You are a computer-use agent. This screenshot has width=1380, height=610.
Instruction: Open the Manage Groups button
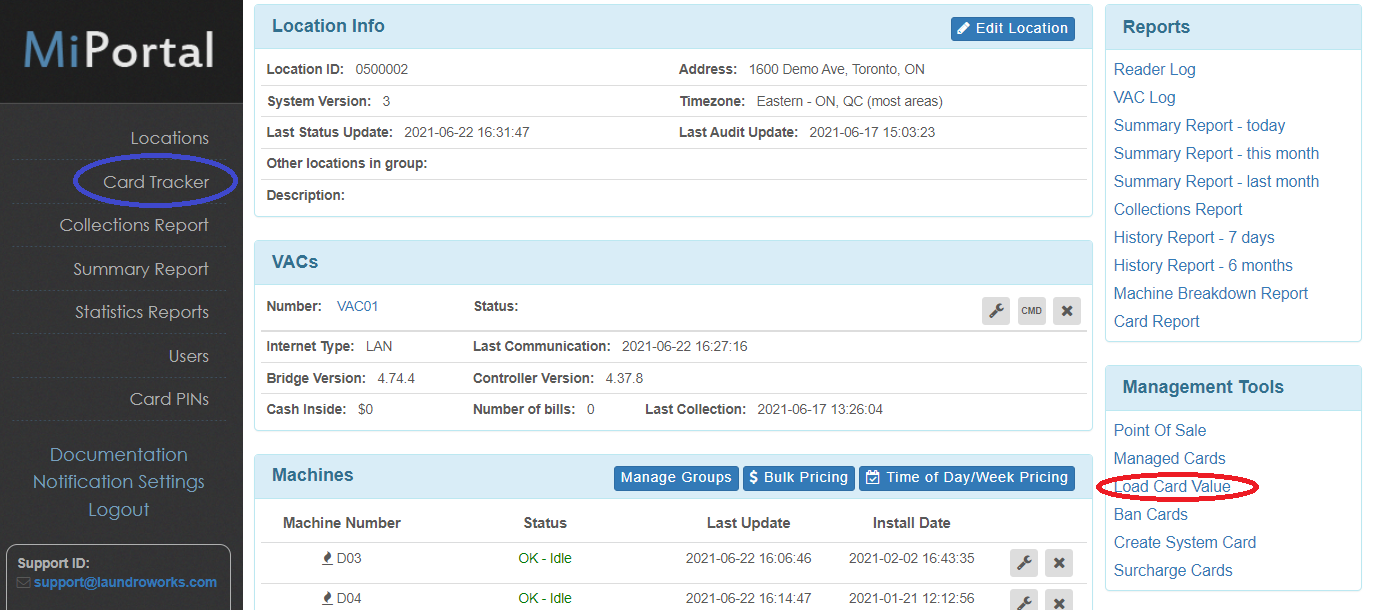[x=676, y=478]
